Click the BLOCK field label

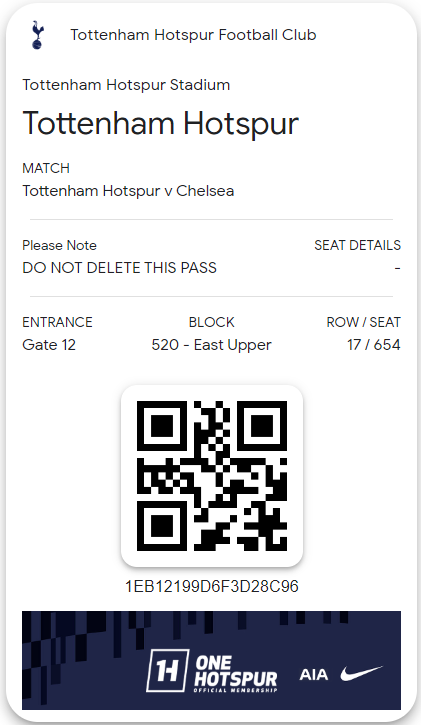(211, 322)
